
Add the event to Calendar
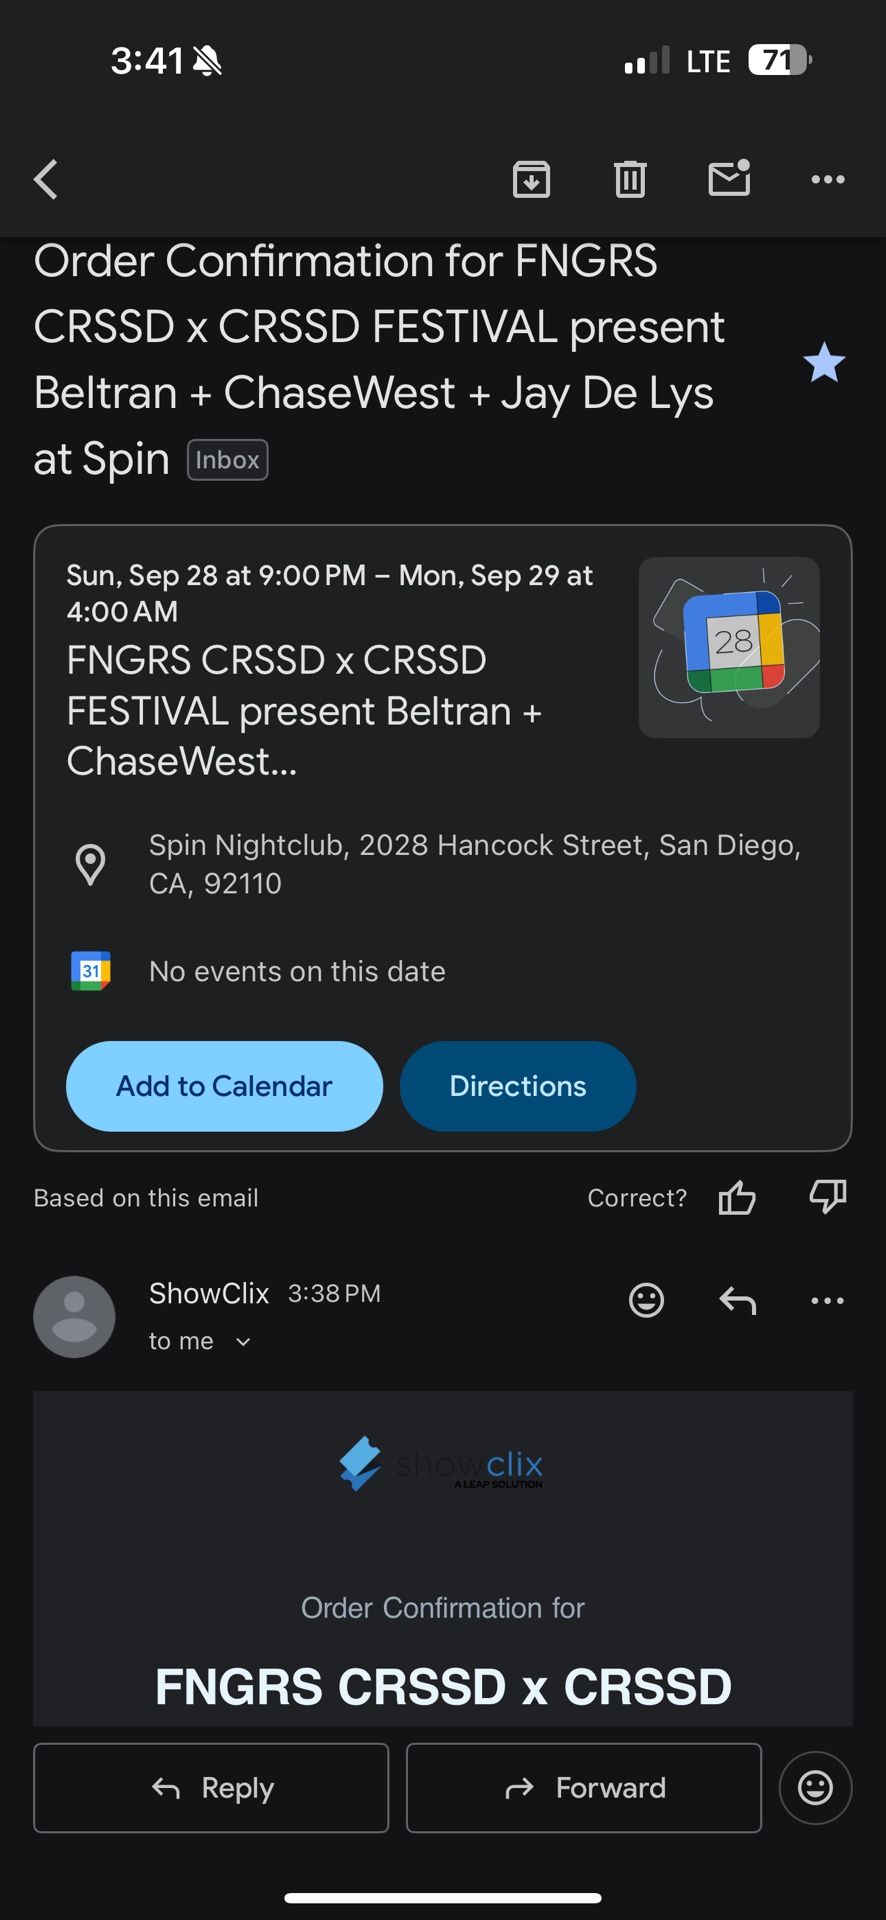[x=224, y=1086]
